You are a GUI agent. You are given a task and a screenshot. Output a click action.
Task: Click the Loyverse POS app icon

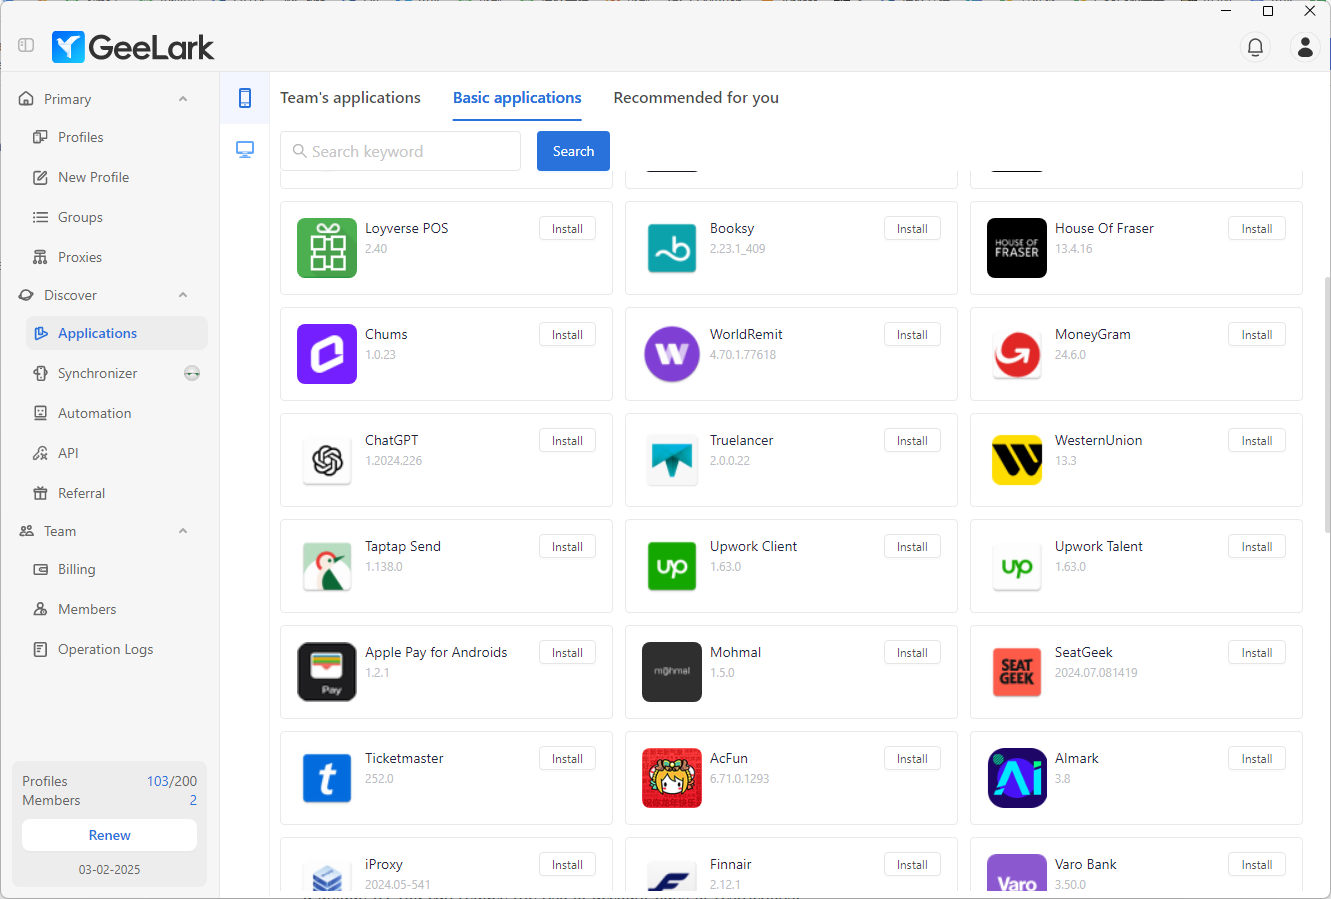[327, 248]
